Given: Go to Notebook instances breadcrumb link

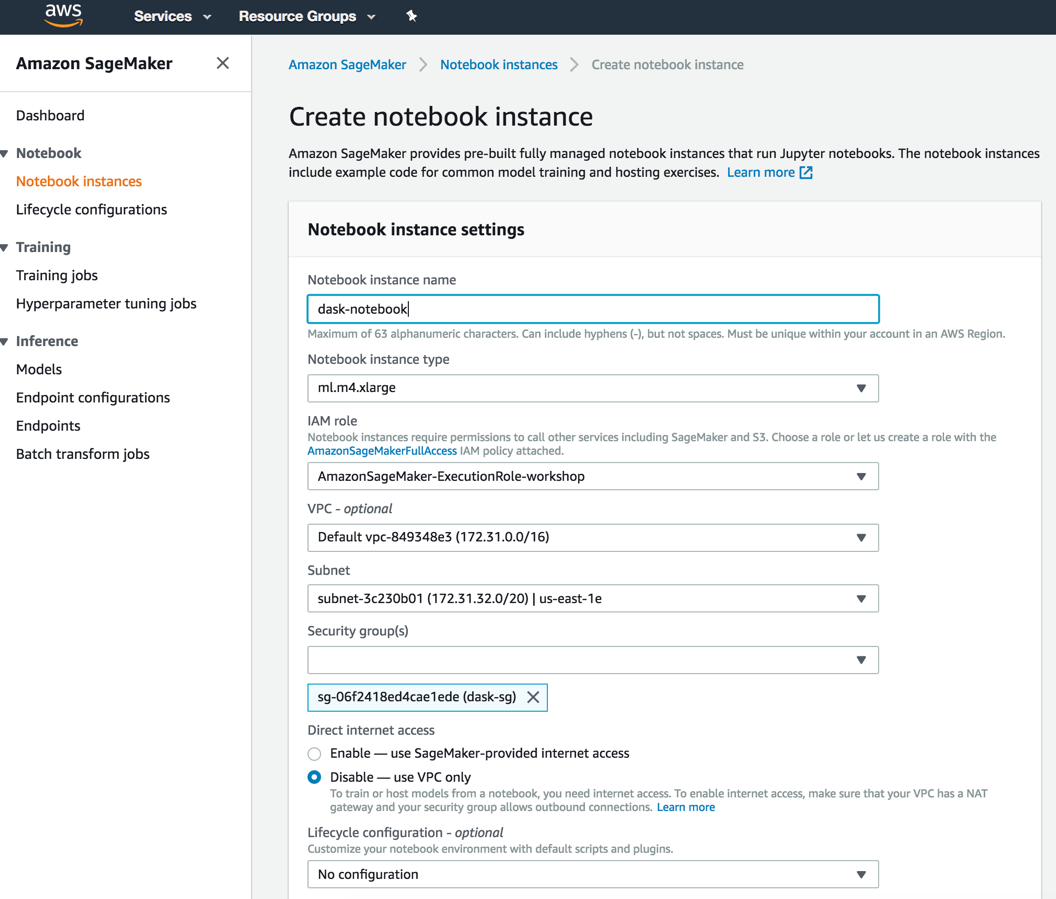Looking at the screenshot, I should 499,65.
